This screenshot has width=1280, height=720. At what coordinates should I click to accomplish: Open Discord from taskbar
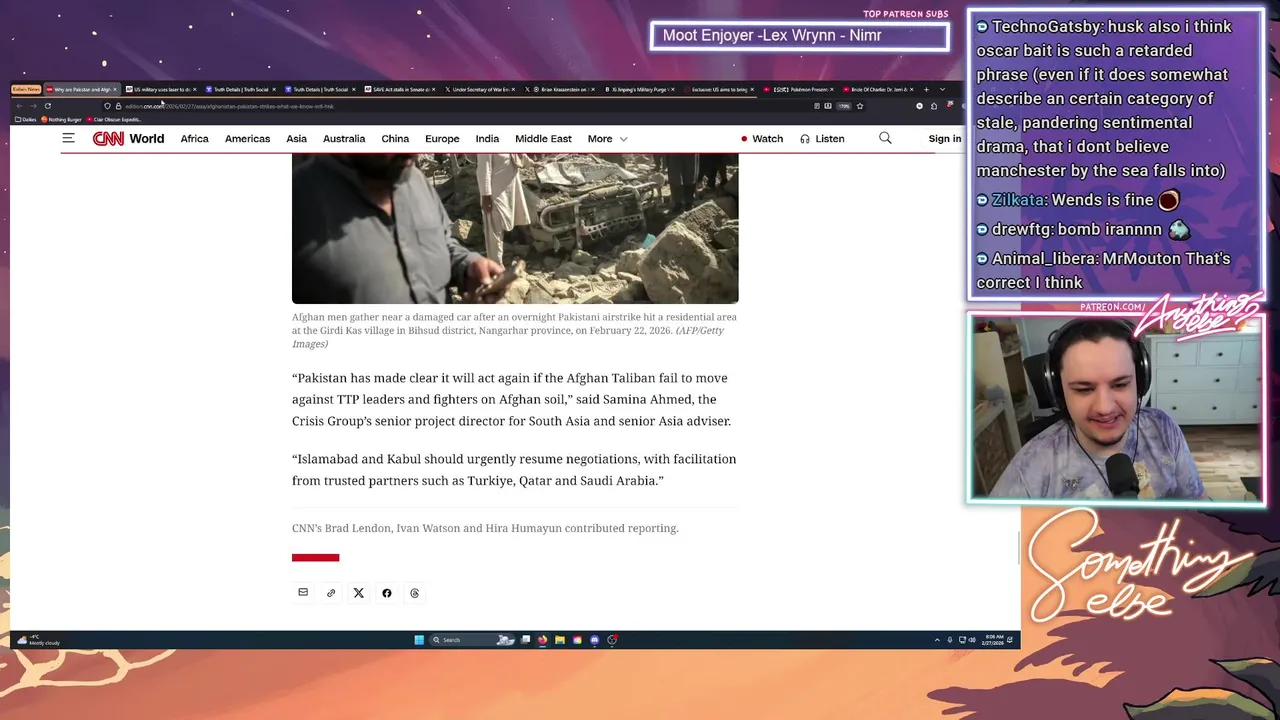coord(594,640)
